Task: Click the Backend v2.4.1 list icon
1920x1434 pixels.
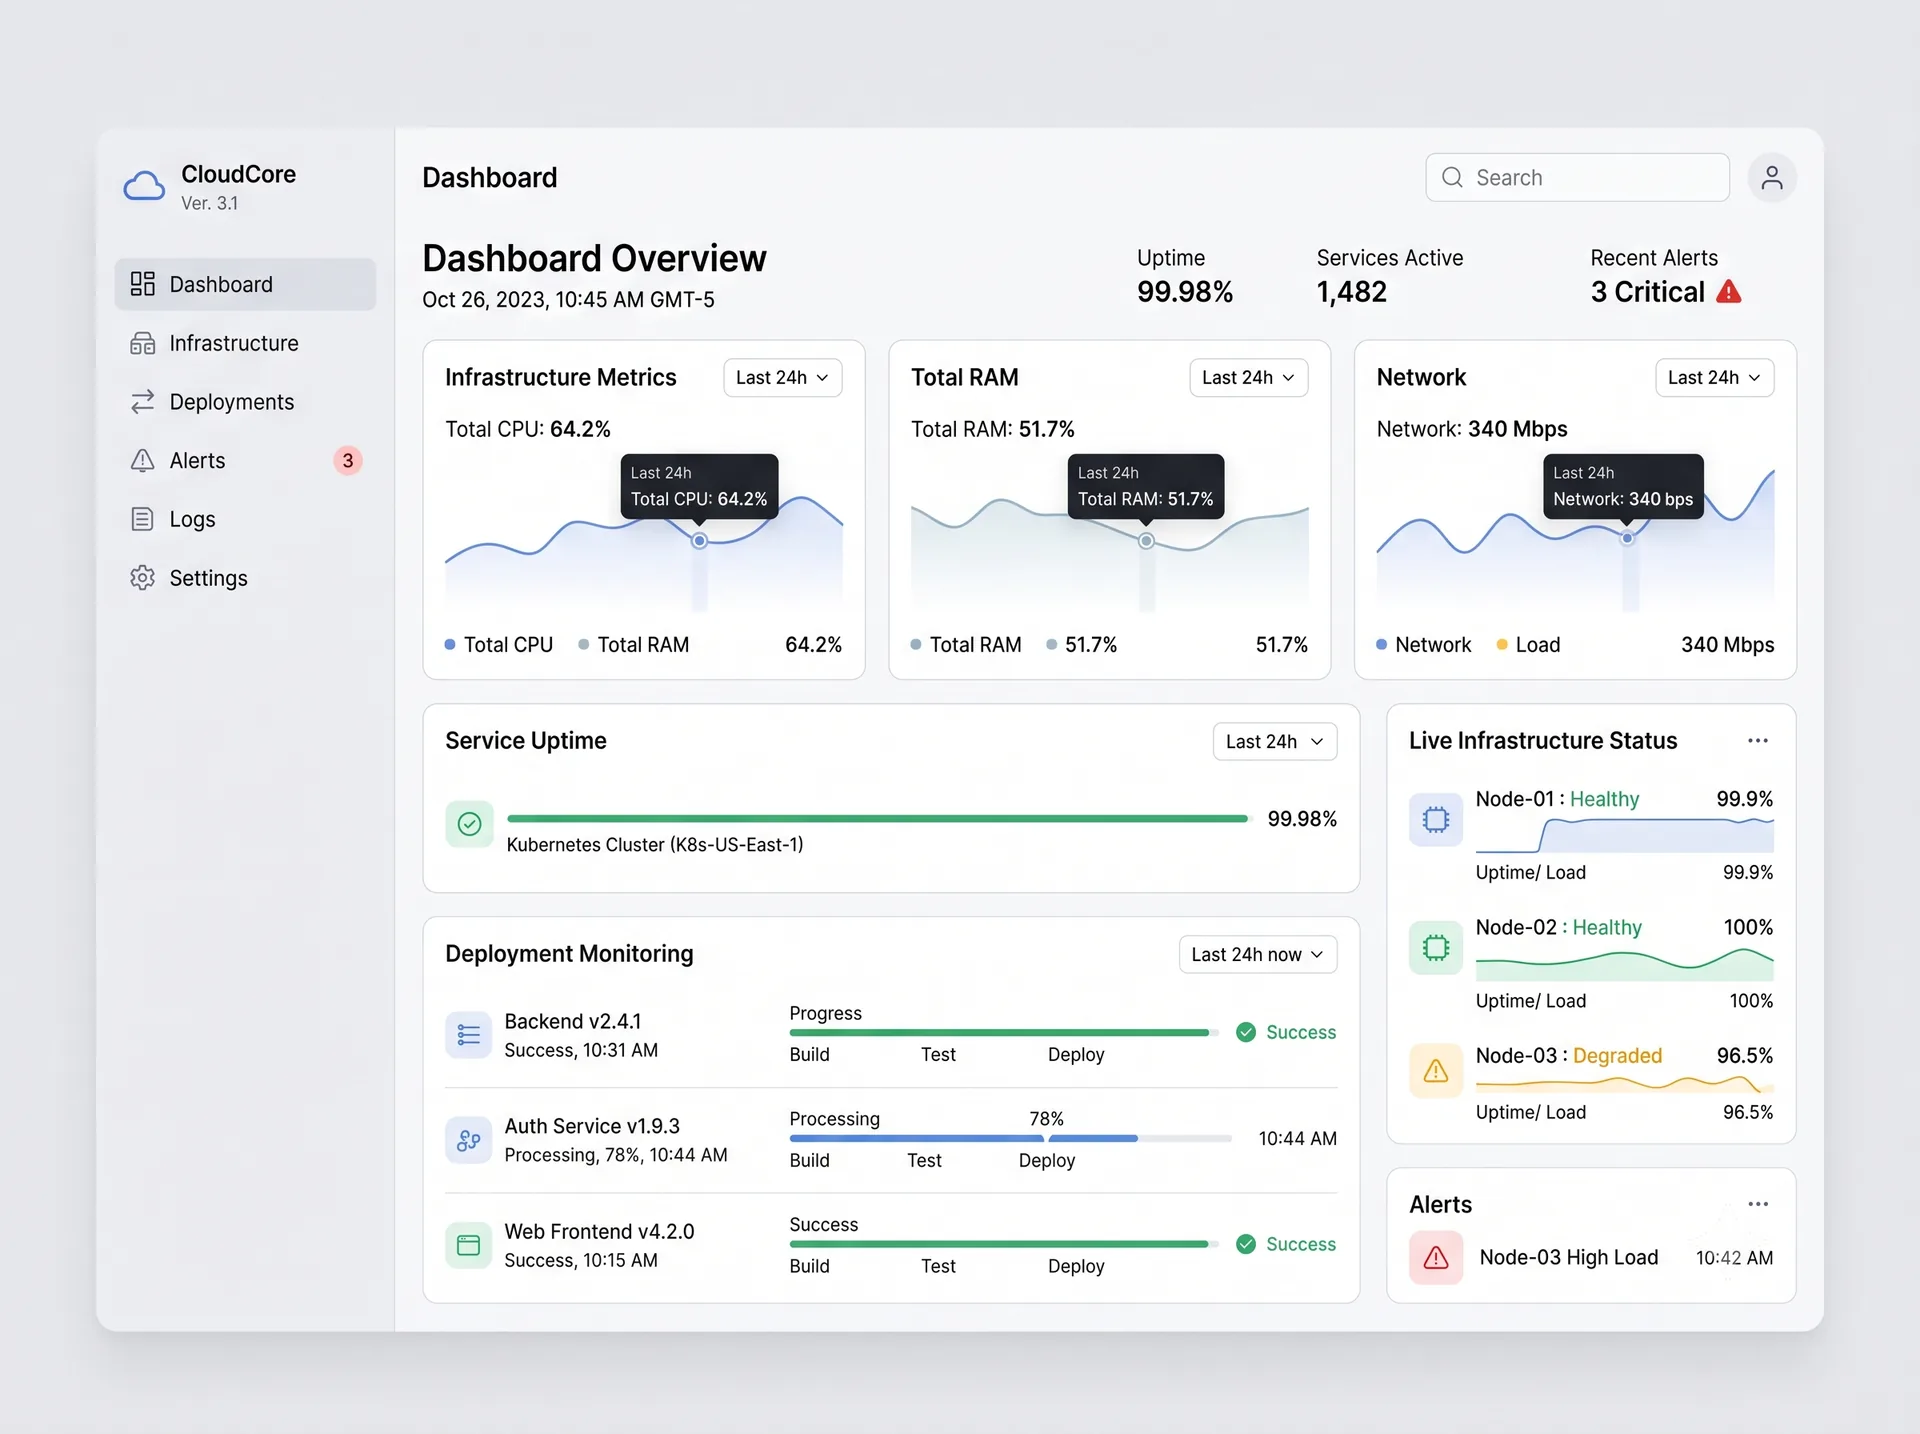Action: point(469,1035)
